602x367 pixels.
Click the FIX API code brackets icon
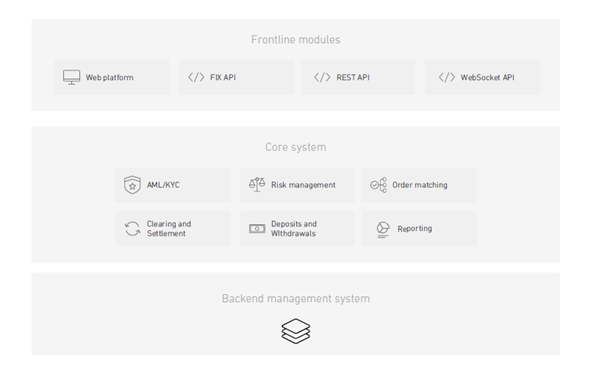pyautogui.click(x=196, y=77)
